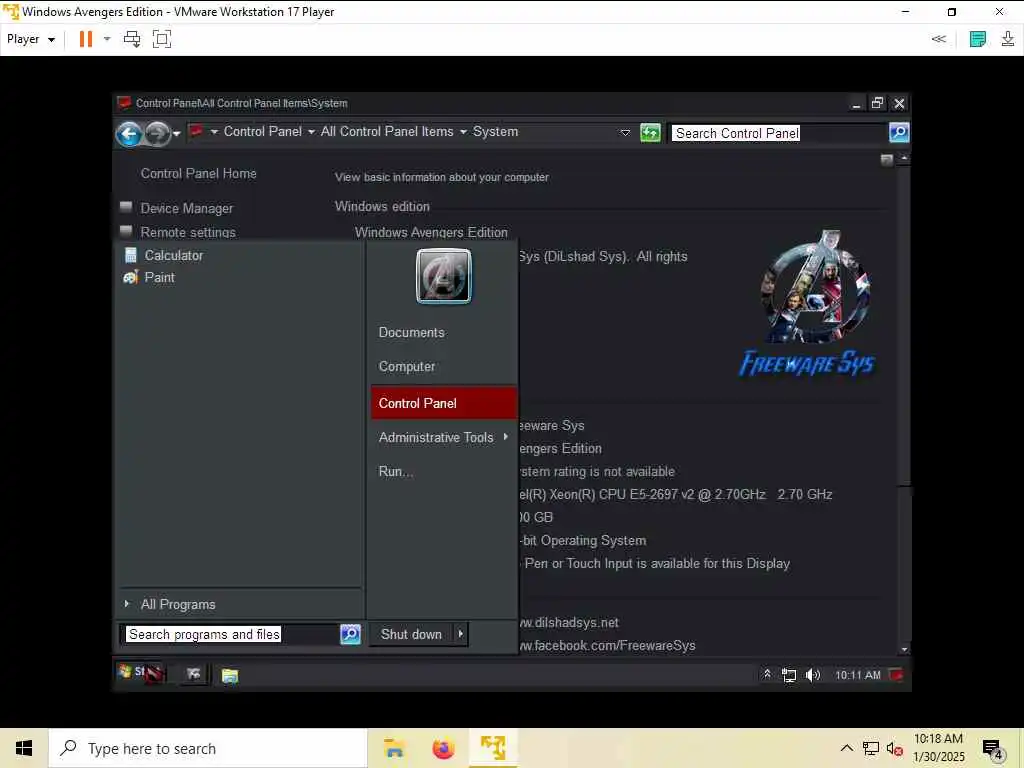Image resolution: width=1024 pixels, height=768 pixels.
Task: Open the facebook.com/FreewareSys link
Action: click(607, 646)
